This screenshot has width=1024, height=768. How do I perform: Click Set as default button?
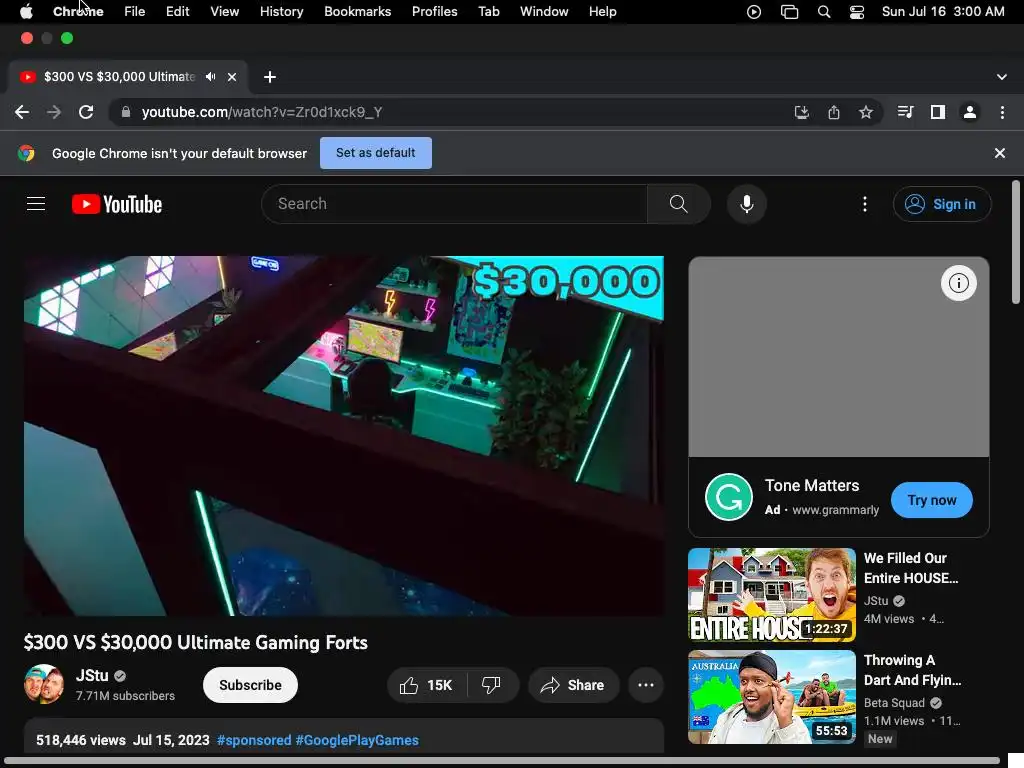[376, 153]
